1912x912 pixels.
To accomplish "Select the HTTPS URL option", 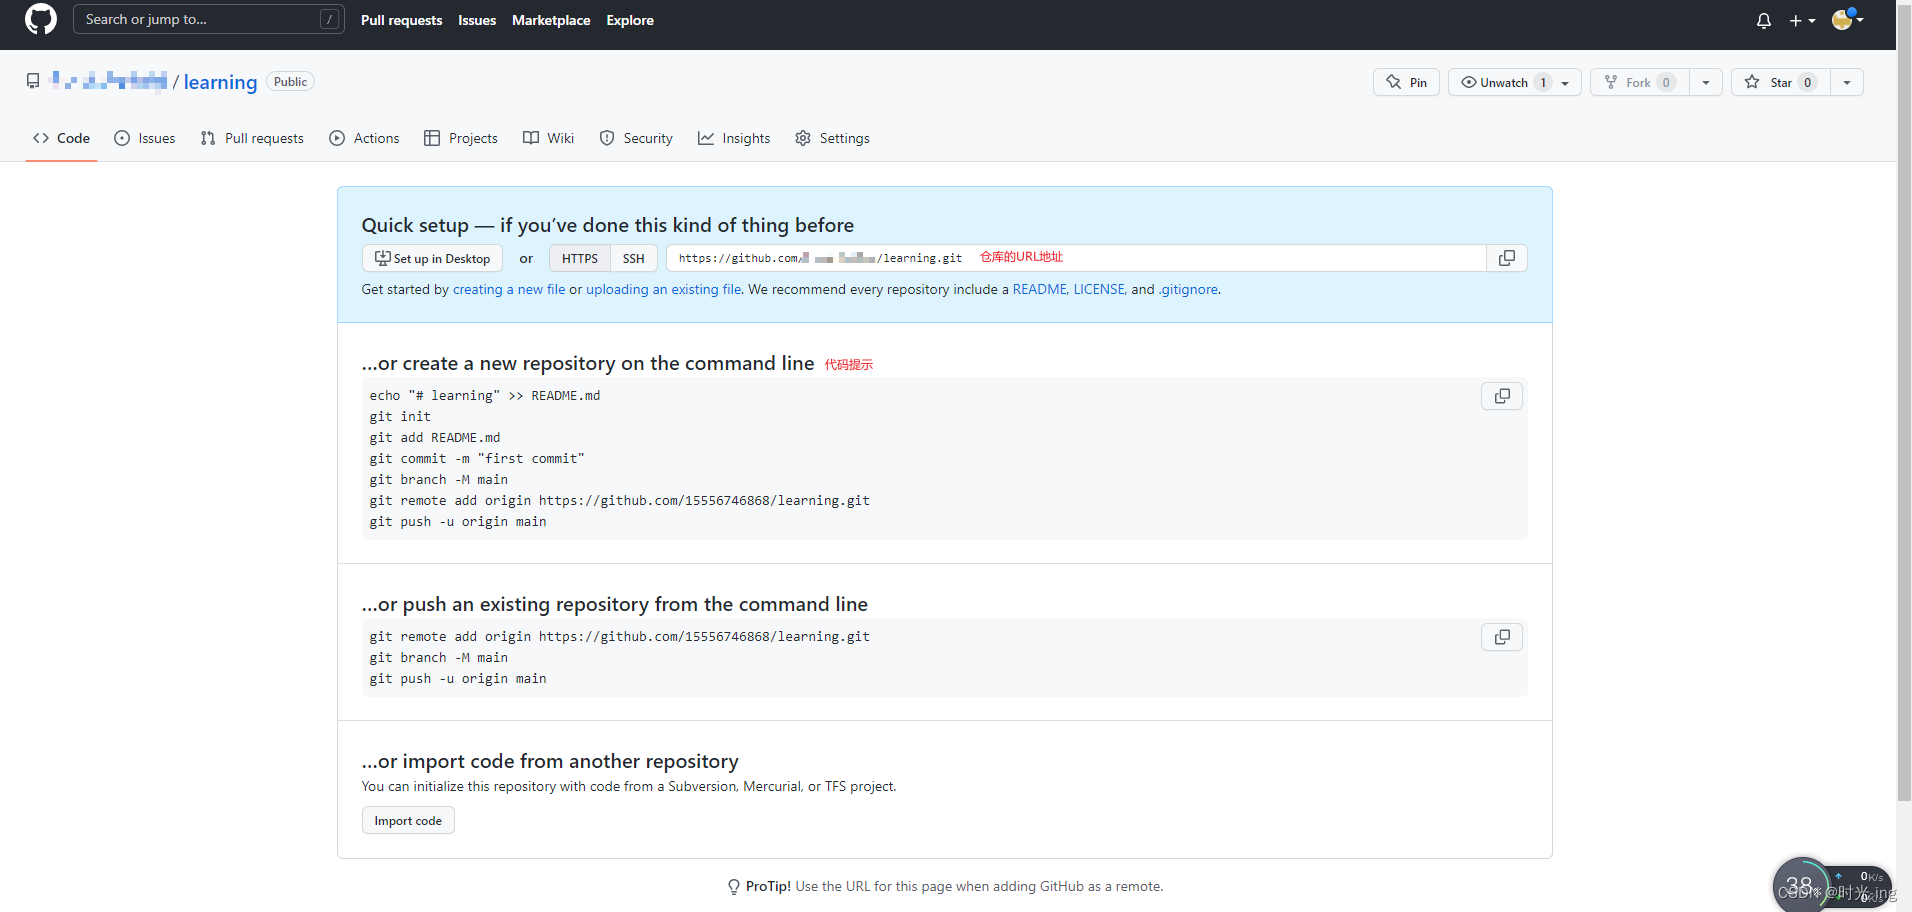I will click(580, 258).
